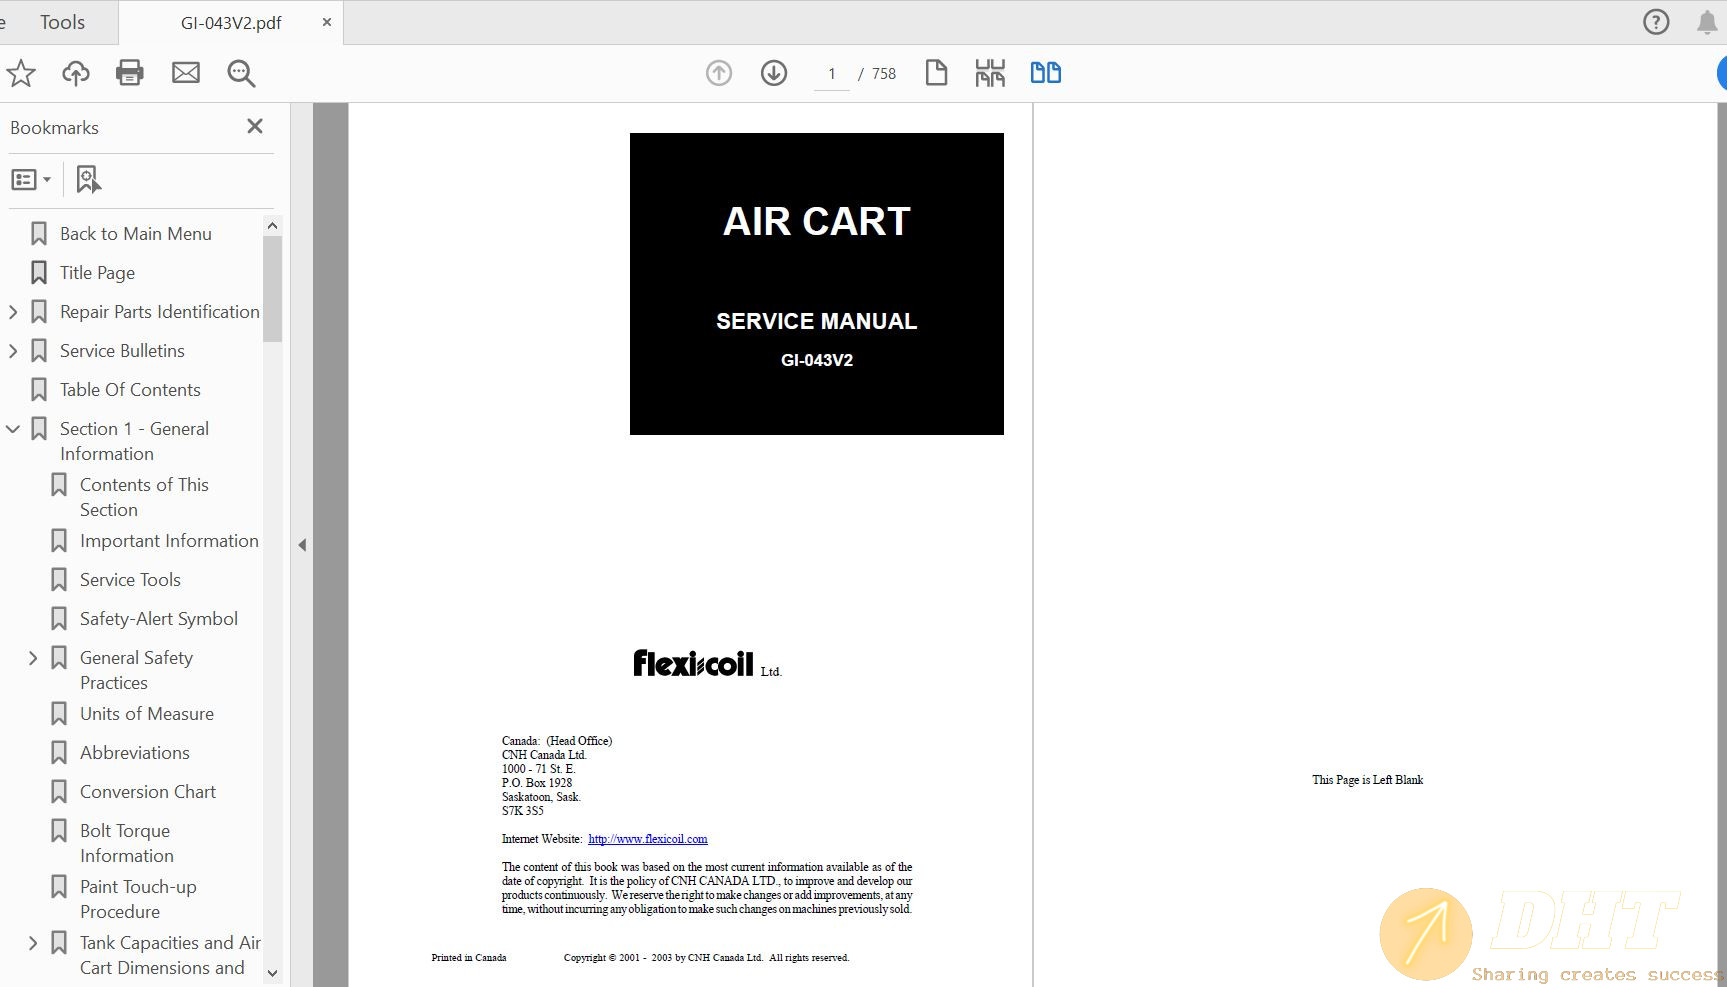Image resolution: width=1727 pixels, height=987 pixels.
Task: Select the single page view icon
Action: (936, 73)
